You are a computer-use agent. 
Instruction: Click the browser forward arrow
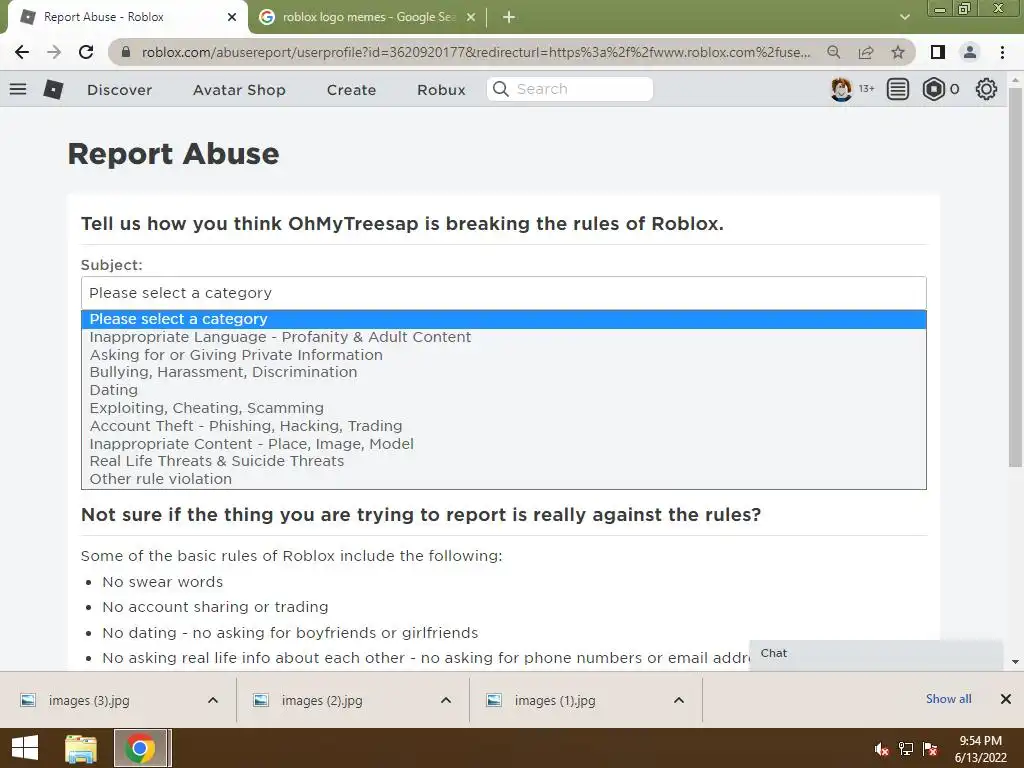(54, 52)
